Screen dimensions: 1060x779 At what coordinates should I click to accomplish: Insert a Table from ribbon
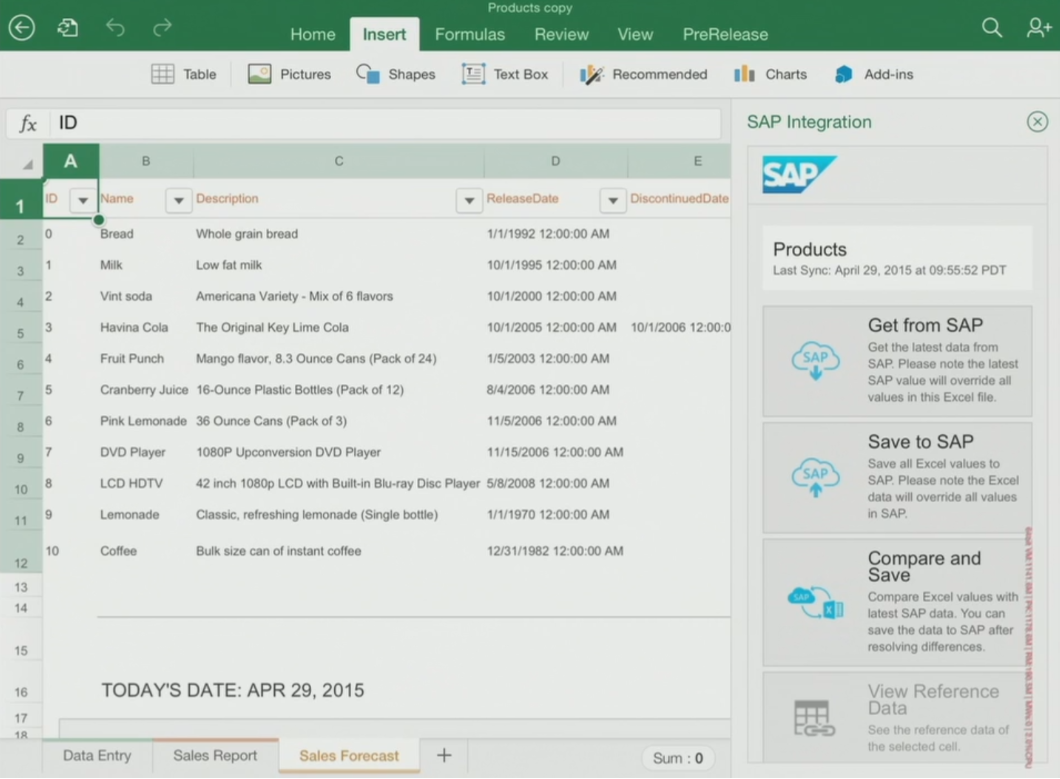(184, 74)
